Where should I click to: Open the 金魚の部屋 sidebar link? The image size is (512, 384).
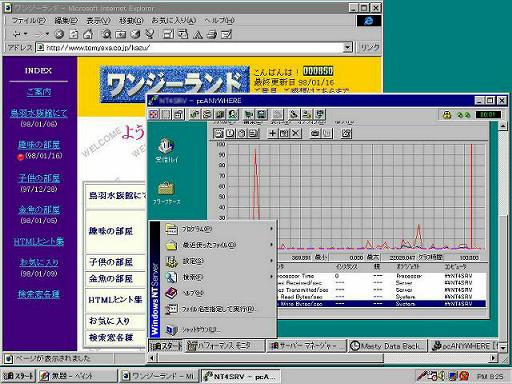39,210
